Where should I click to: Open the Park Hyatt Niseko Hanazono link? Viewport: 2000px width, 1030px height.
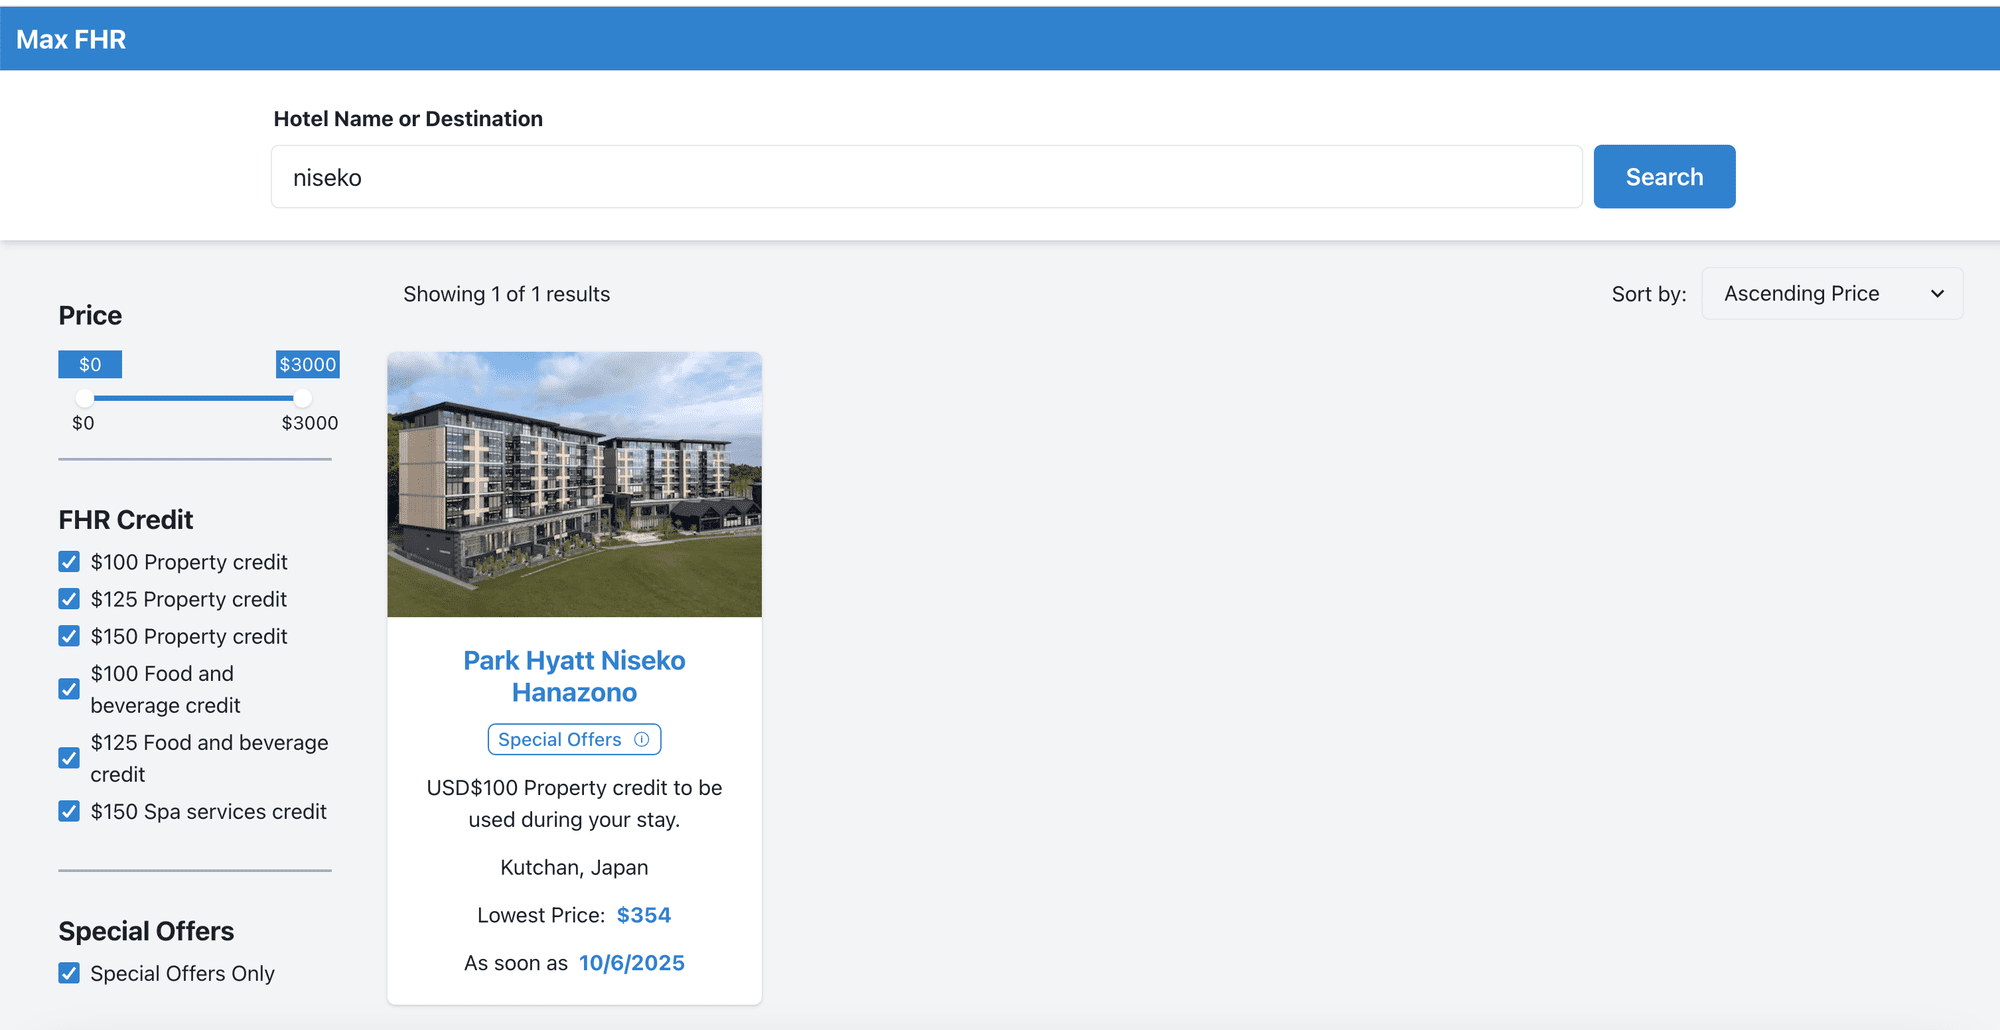point(574,677)
